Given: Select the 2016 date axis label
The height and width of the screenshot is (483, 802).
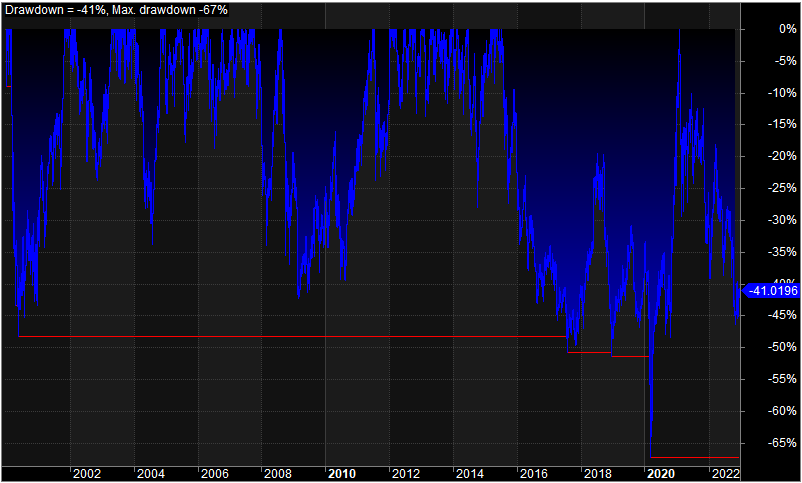Looking at the screenshot, I should pyautogui.click(x=533, y=474).
